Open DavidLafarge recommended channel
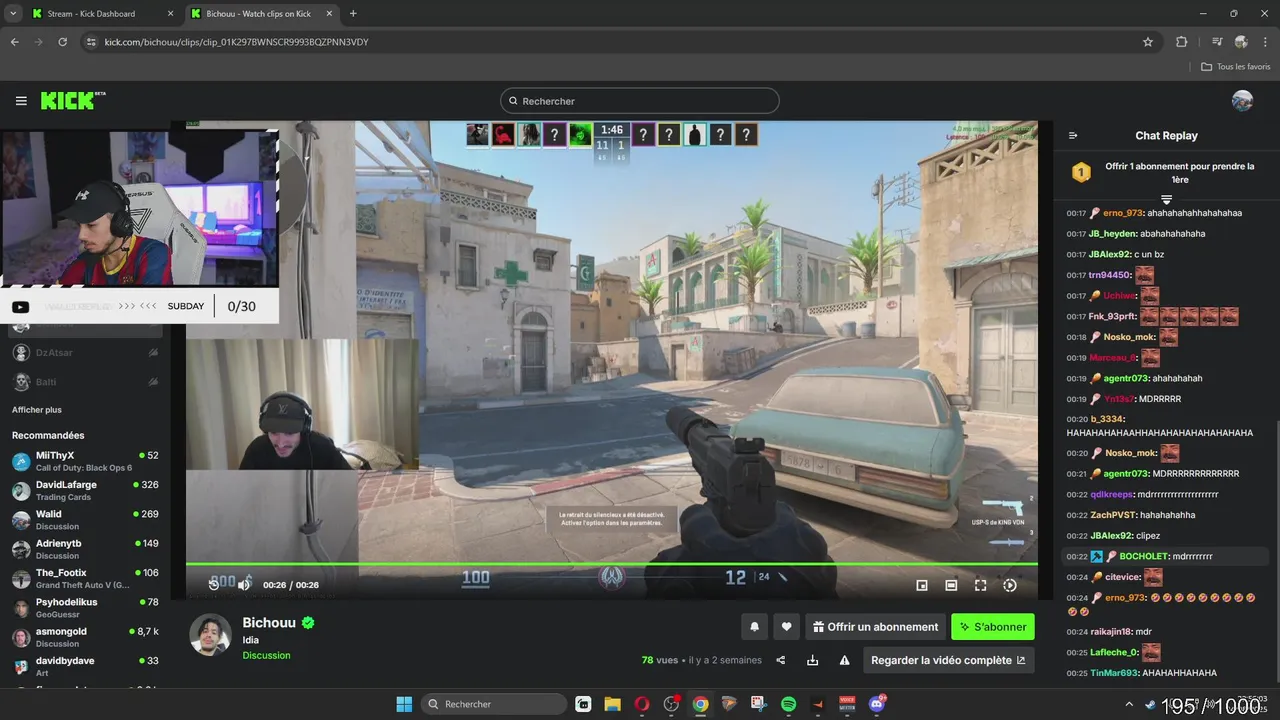The height and width of the screenshot is (720, 1280). click(85, 491)
